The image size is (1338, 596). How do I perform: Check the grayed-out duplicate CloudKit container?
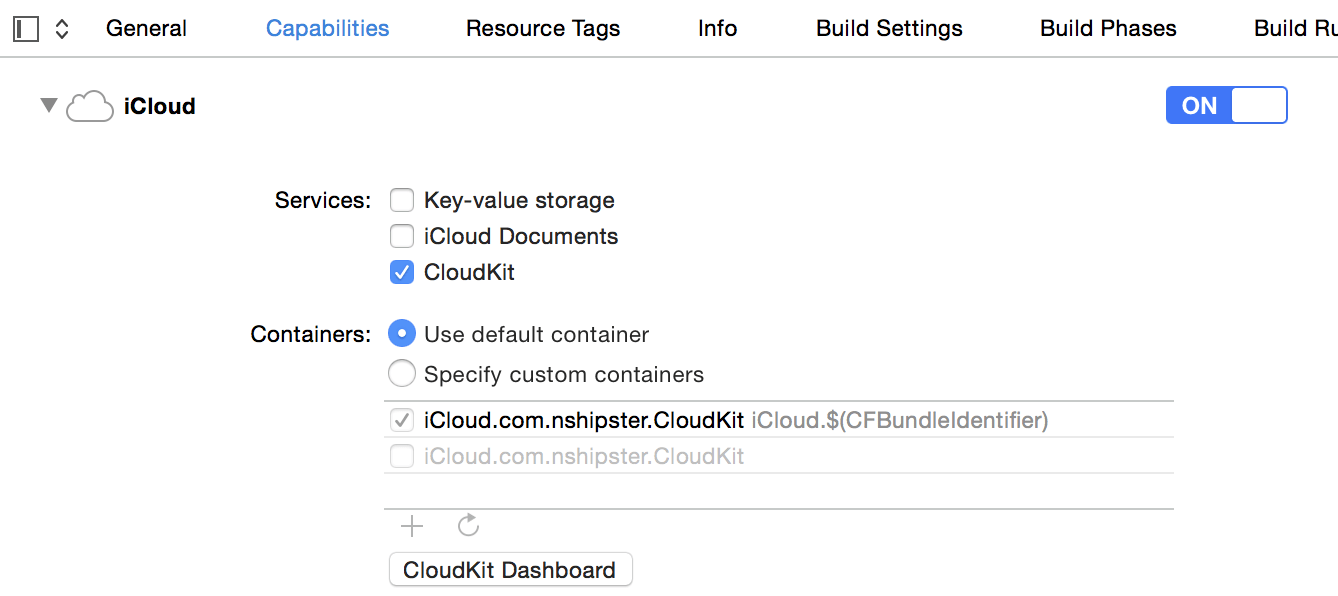pos(401,456)
